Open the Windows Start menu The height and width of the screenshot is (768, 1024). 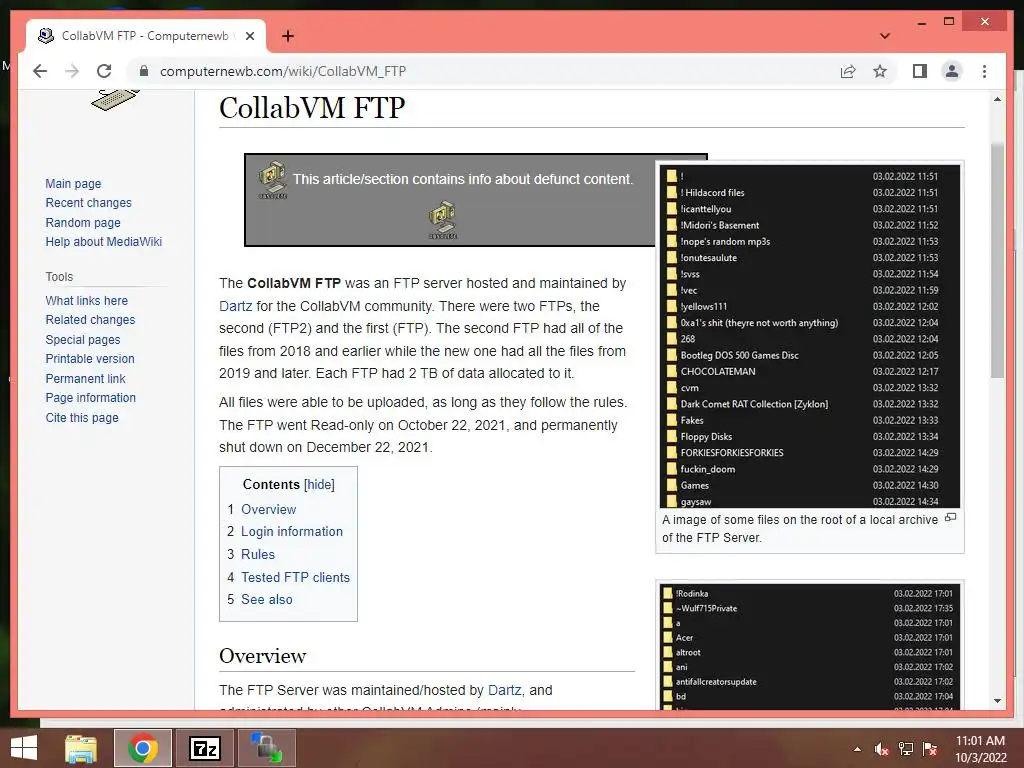click(24, 748)
